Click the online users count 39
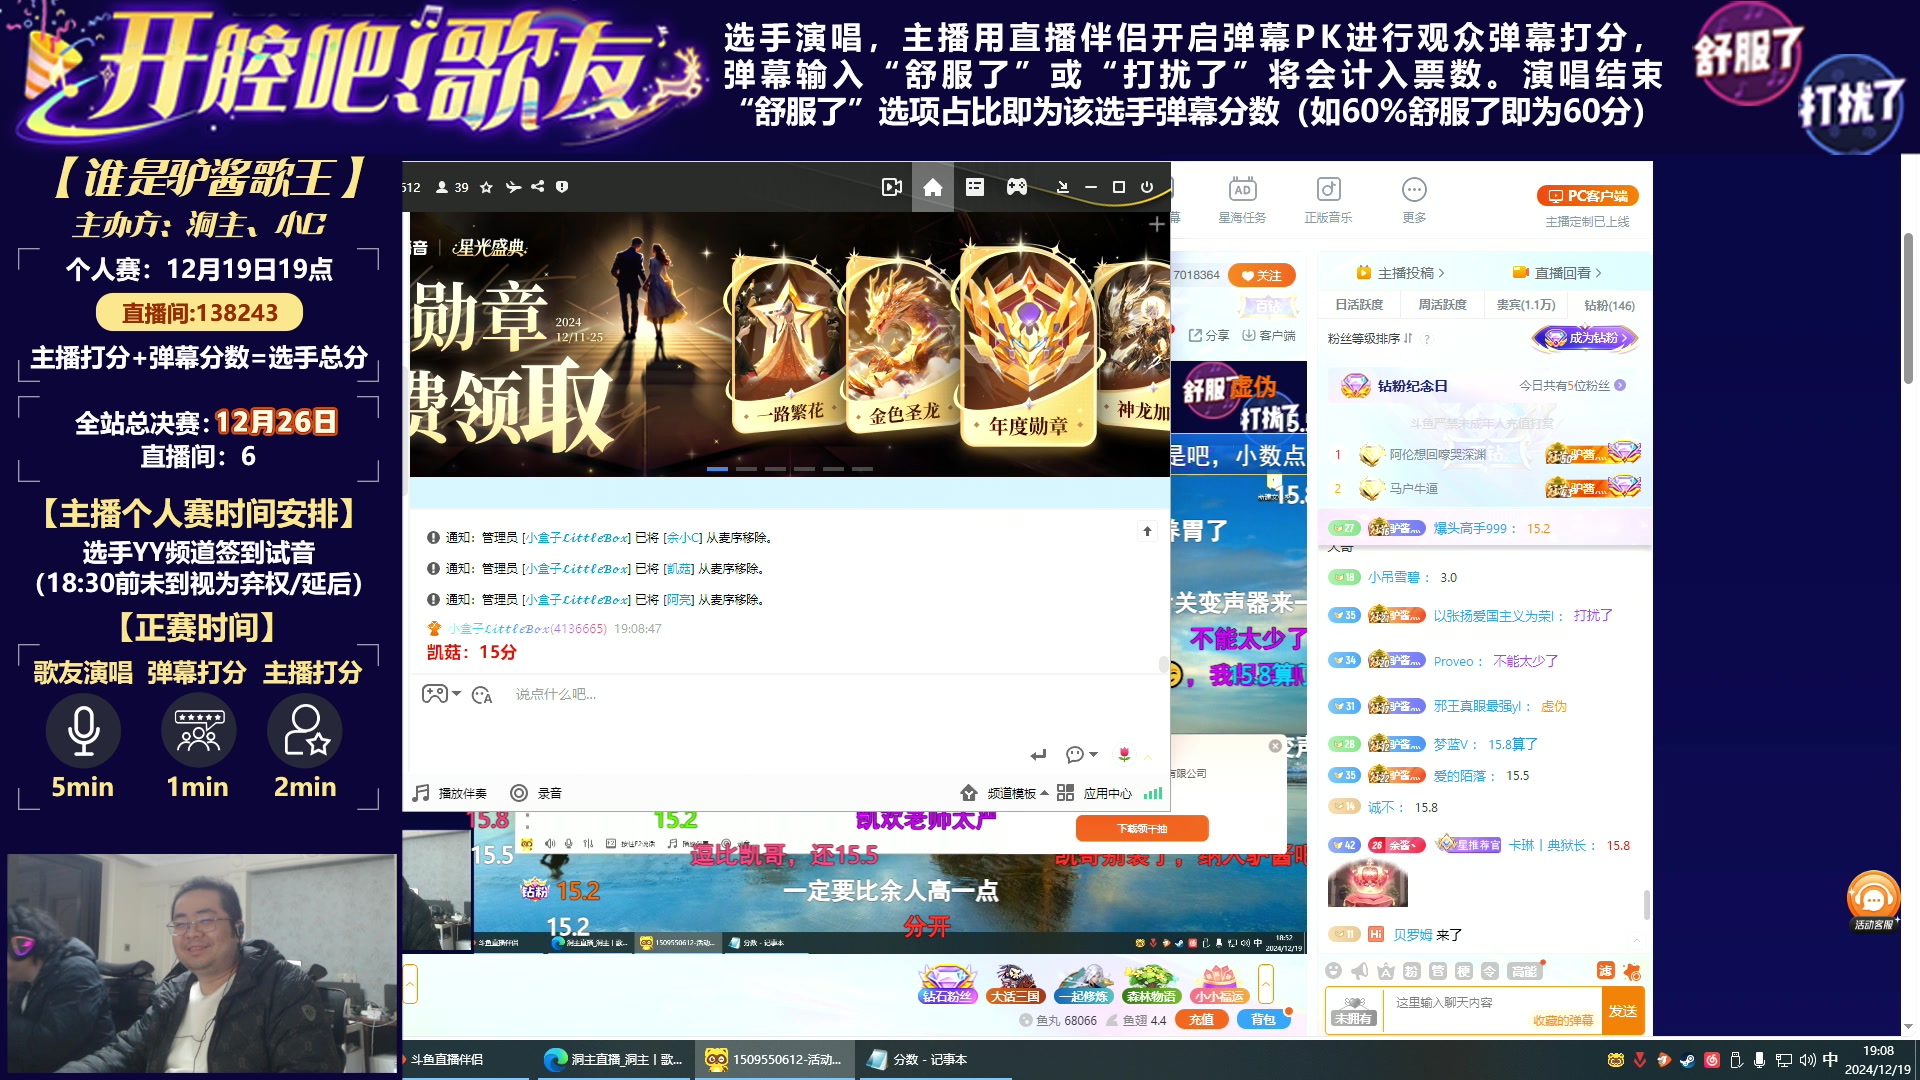 [452, 187]
